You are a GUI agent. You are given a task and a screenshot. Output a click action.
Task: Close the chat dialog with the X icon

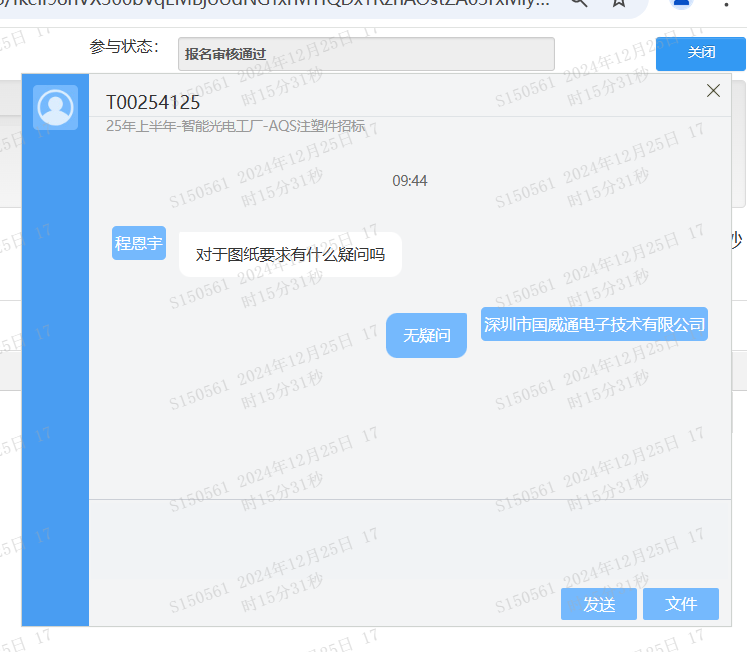713,91
